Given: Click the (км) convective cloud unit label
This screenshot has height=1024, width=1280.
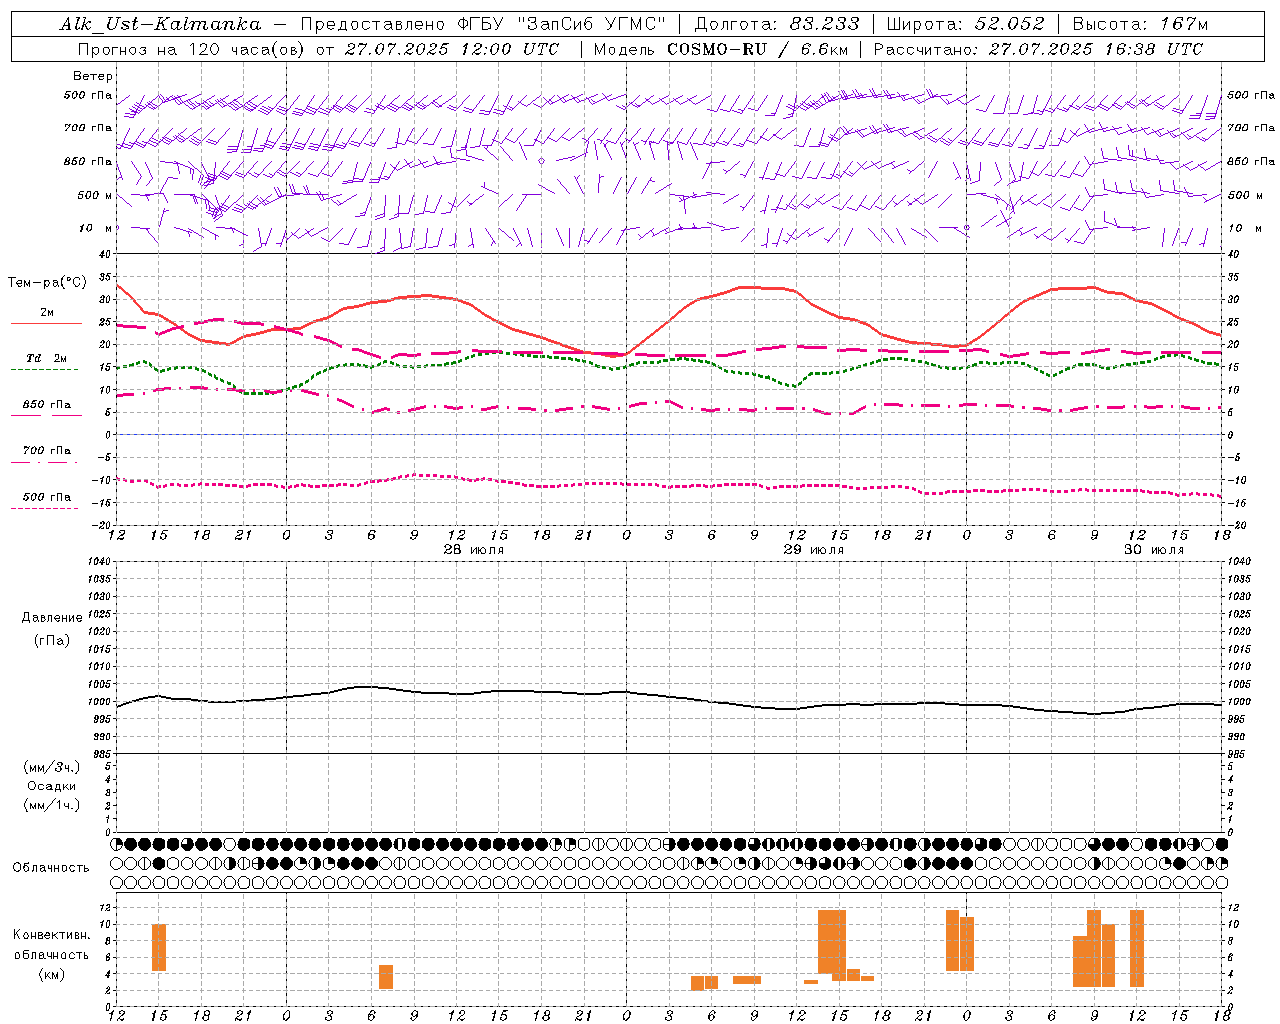Looking at the screenshot, I should point(51,974).
